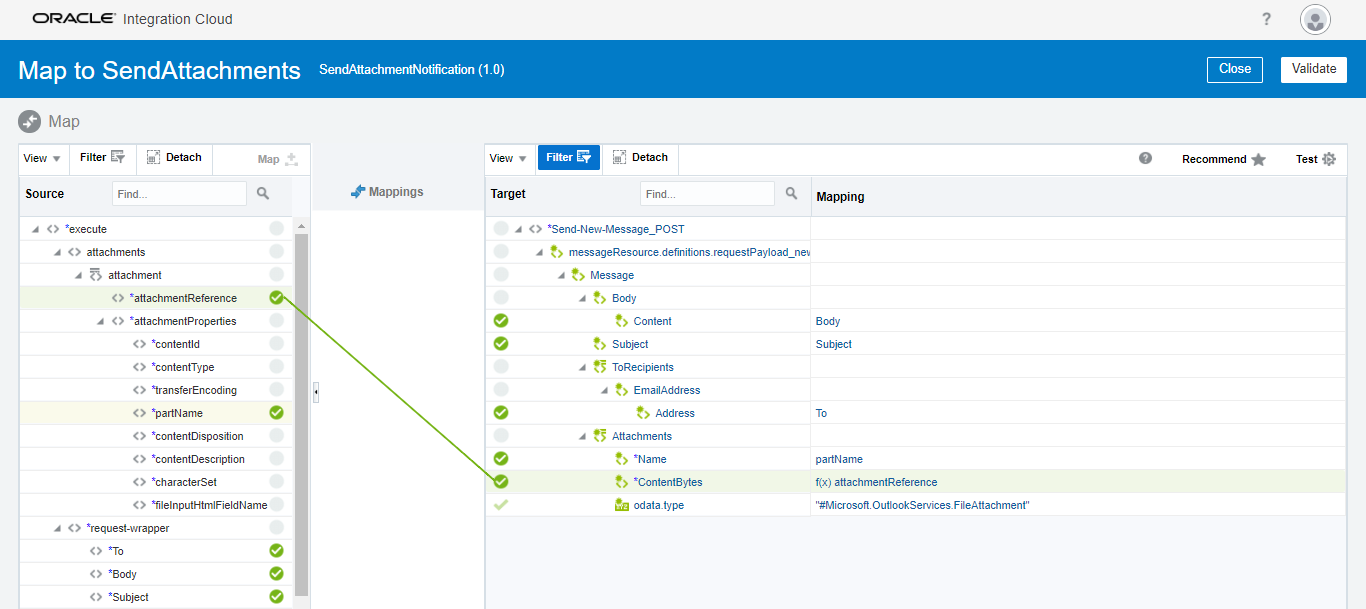Click the Source Filter icon

click(x=118, y=157)
